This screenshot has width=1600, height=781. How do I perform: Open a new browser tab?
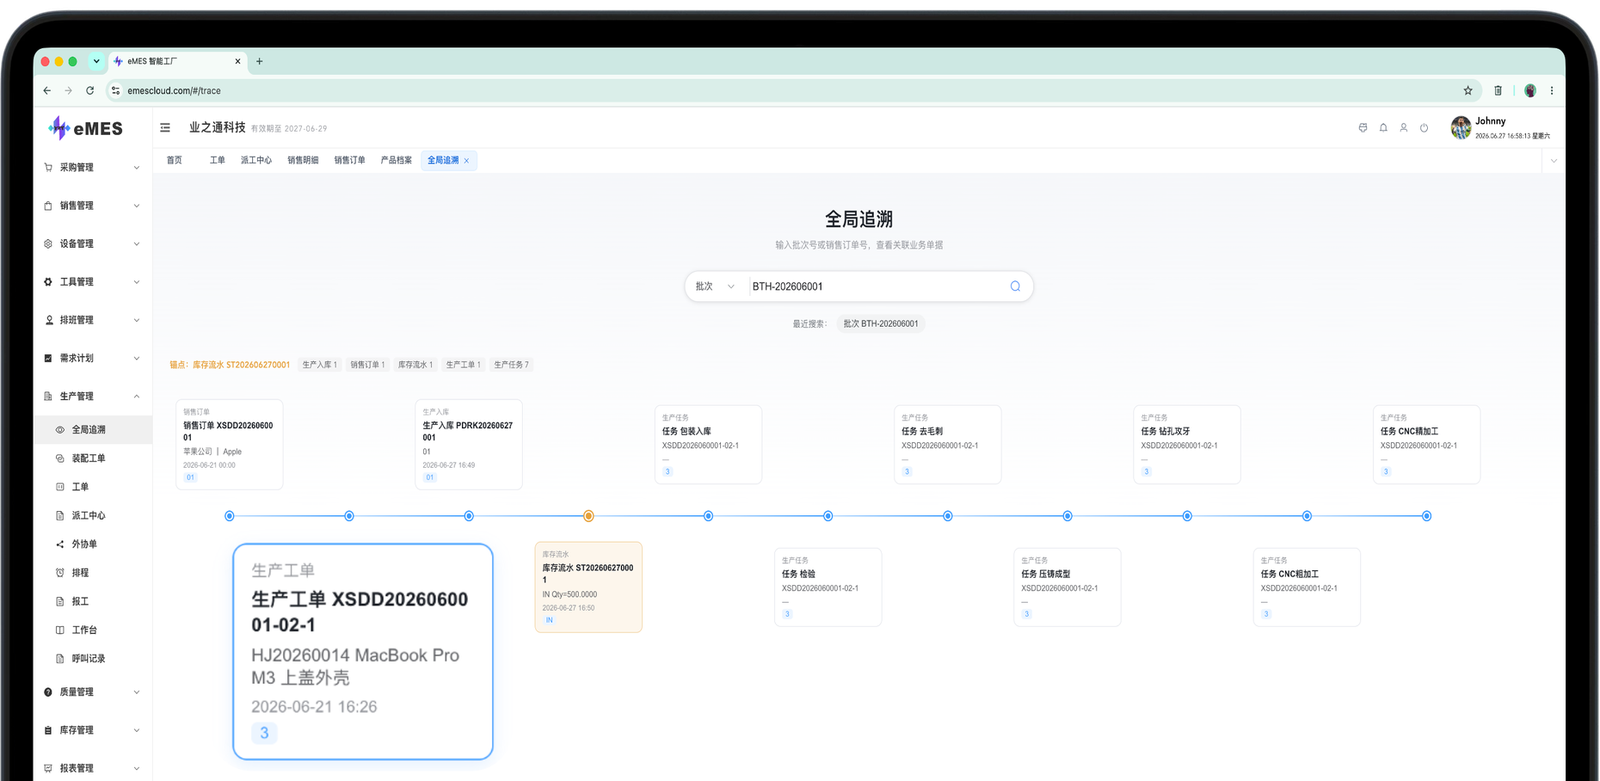coord(259,61)
